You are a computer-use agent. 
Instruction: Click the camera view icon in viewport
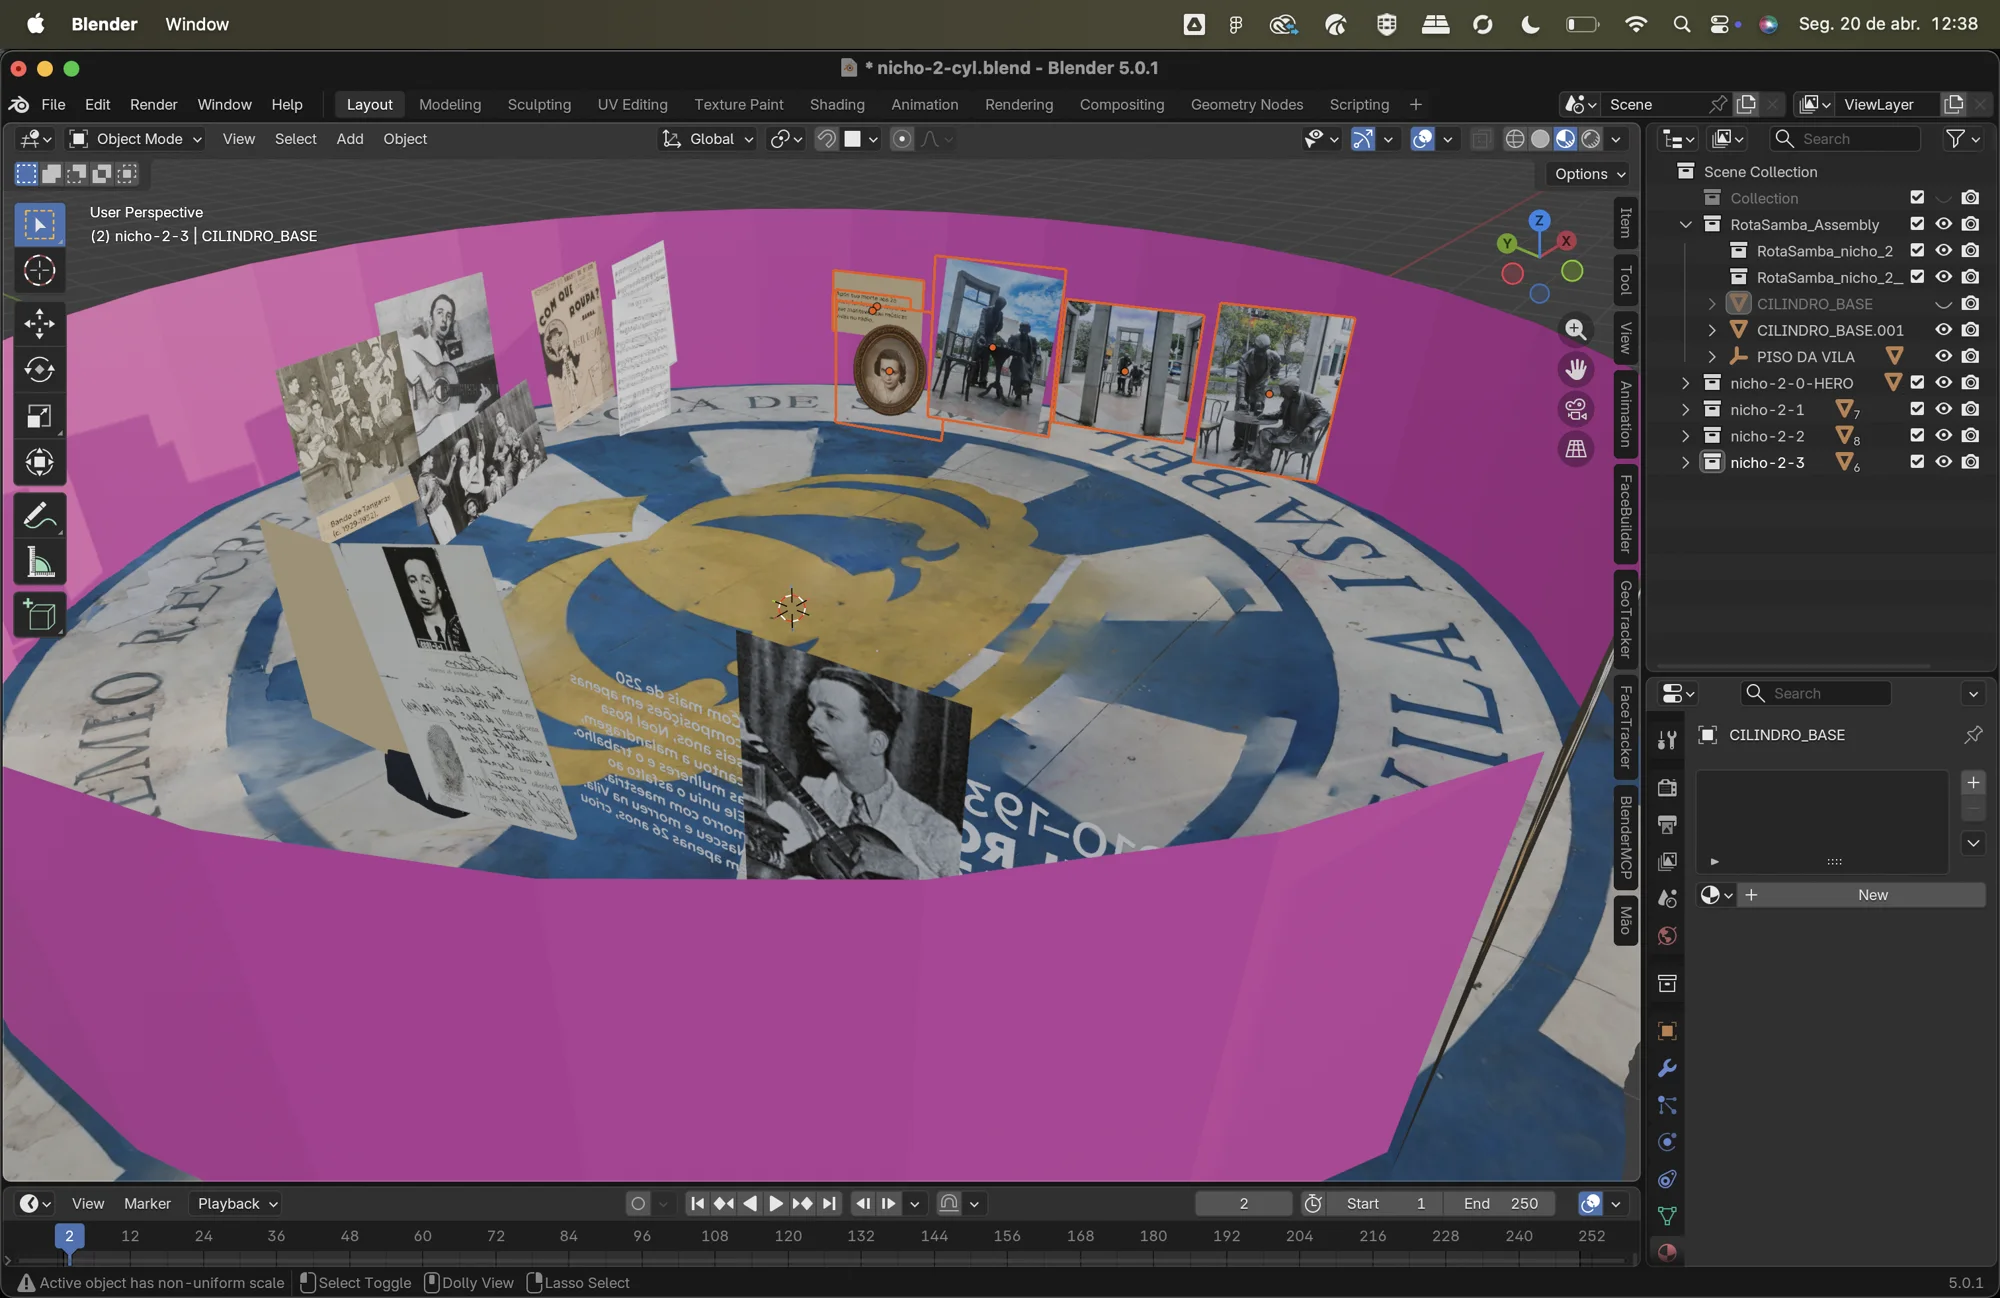(1576, 409)
